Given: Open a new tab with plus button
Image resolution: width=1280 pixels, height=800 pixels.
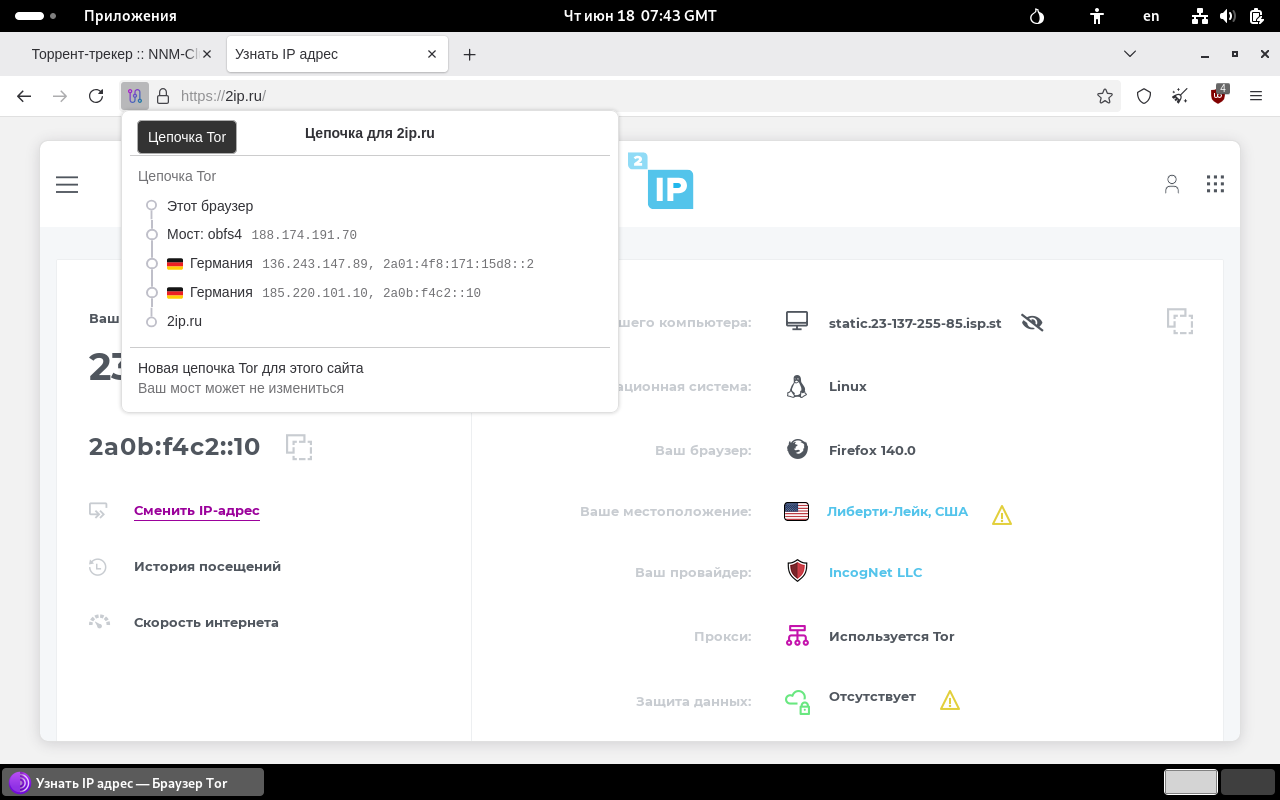Looking at the screenshot, I should click(x=469, y=54).
